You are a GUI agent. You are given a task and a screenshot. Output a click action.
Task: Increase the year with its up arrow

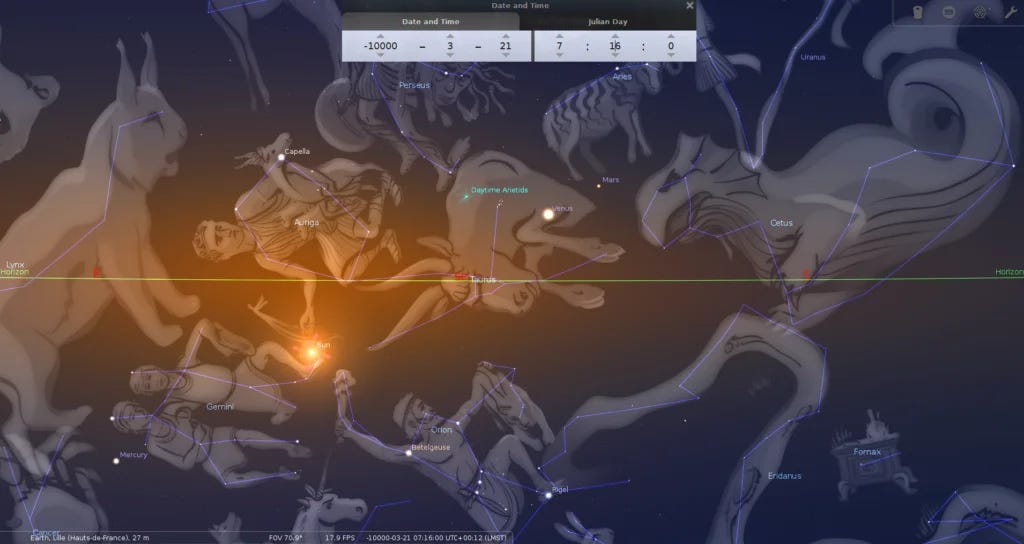[381, 37]
